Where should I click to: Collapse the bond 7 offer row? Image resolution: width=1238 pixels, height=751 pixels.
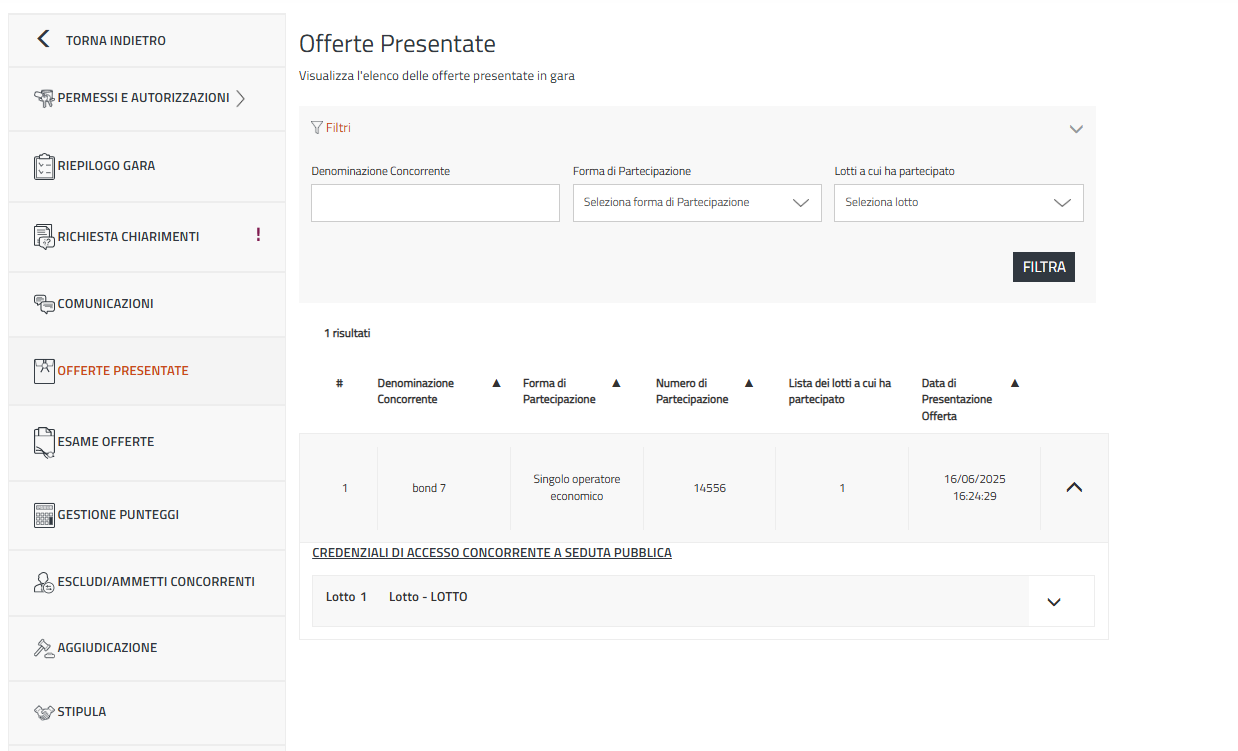(1074, 488)
